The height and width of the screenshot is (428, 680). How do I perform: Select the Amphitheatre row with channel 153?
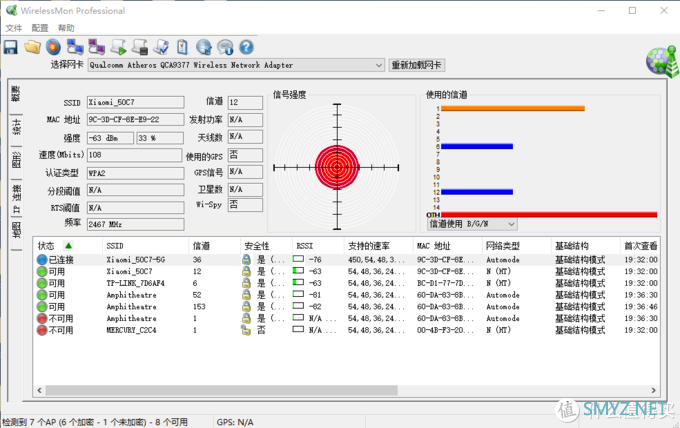[347, 307]
